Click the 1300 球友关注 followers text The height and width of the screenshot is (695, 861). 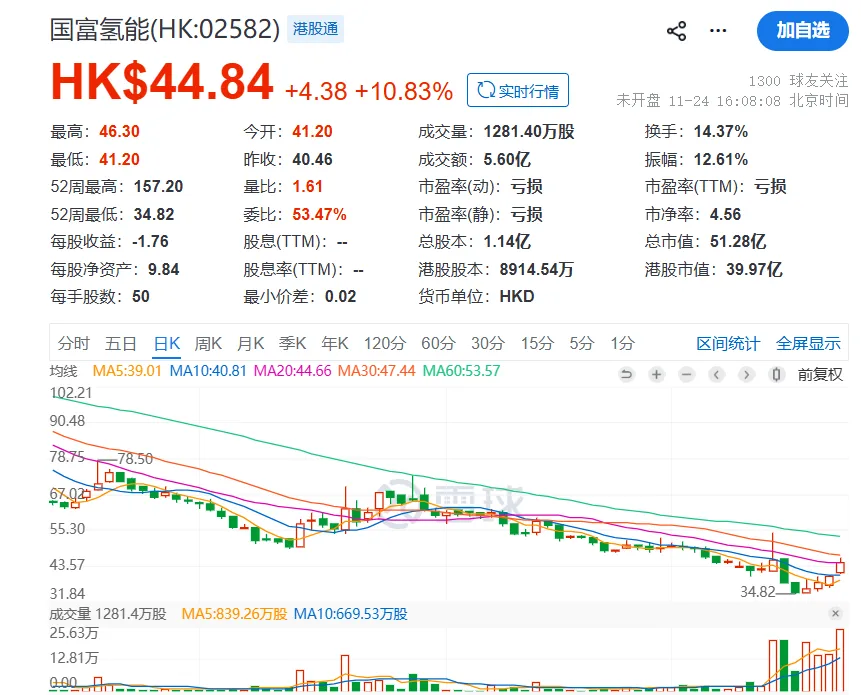[x=798, y=81]
